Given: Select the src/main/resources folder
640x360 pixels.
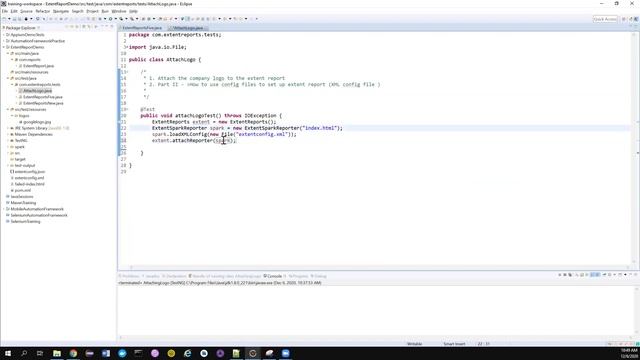Looking at the screenshot, I should (x=31, y=72).
